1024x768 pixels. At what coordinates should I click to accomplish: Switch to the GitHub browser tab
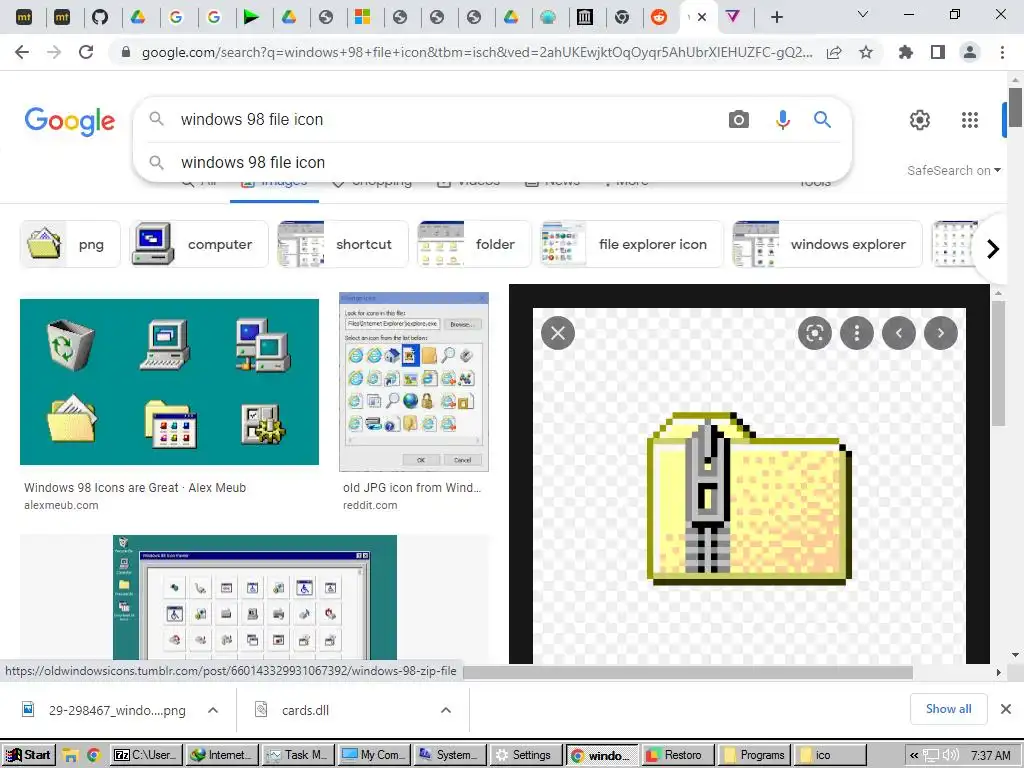tap(99, 17)
